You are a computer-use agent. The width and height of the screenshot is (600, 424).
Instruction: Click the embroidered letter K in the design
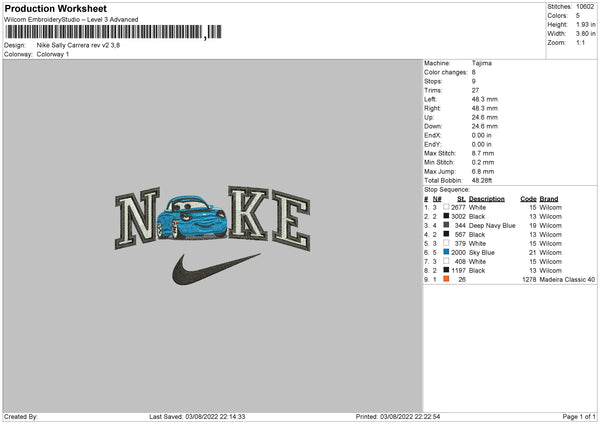pos(248,213)
